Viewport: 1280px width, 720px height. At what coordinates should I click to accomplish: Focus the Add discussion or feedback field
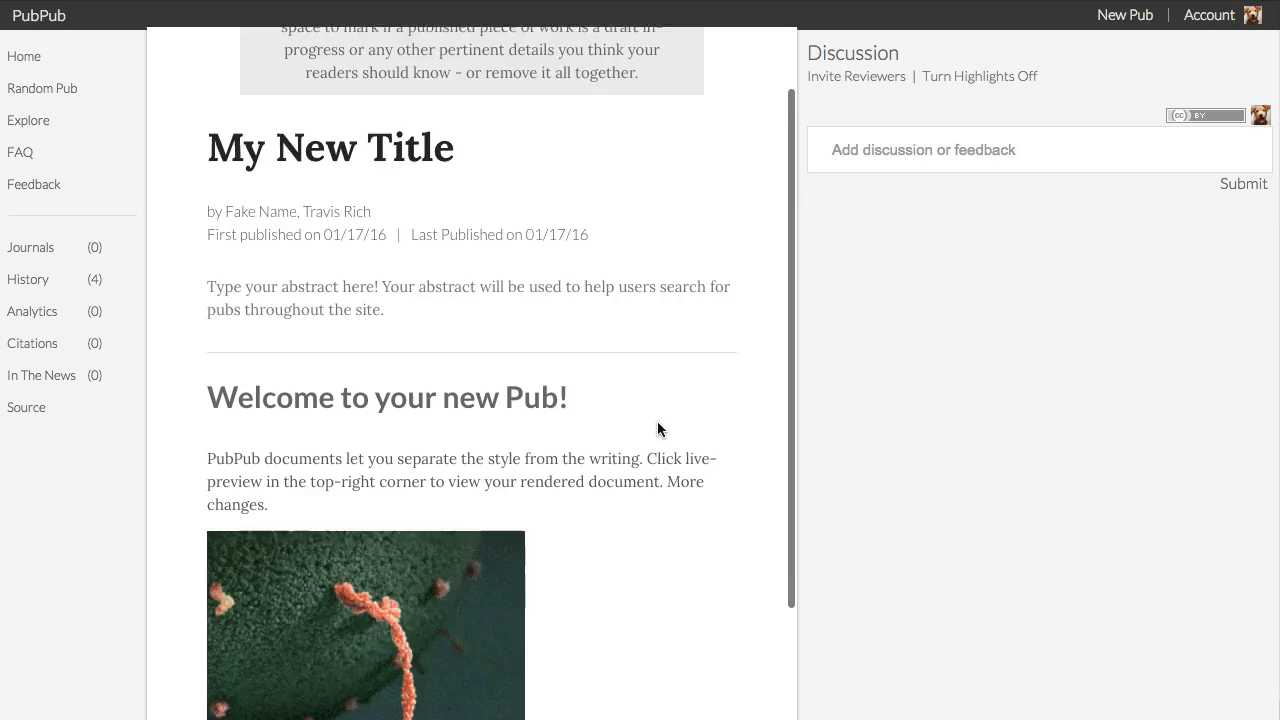[x=1039, y=150]
